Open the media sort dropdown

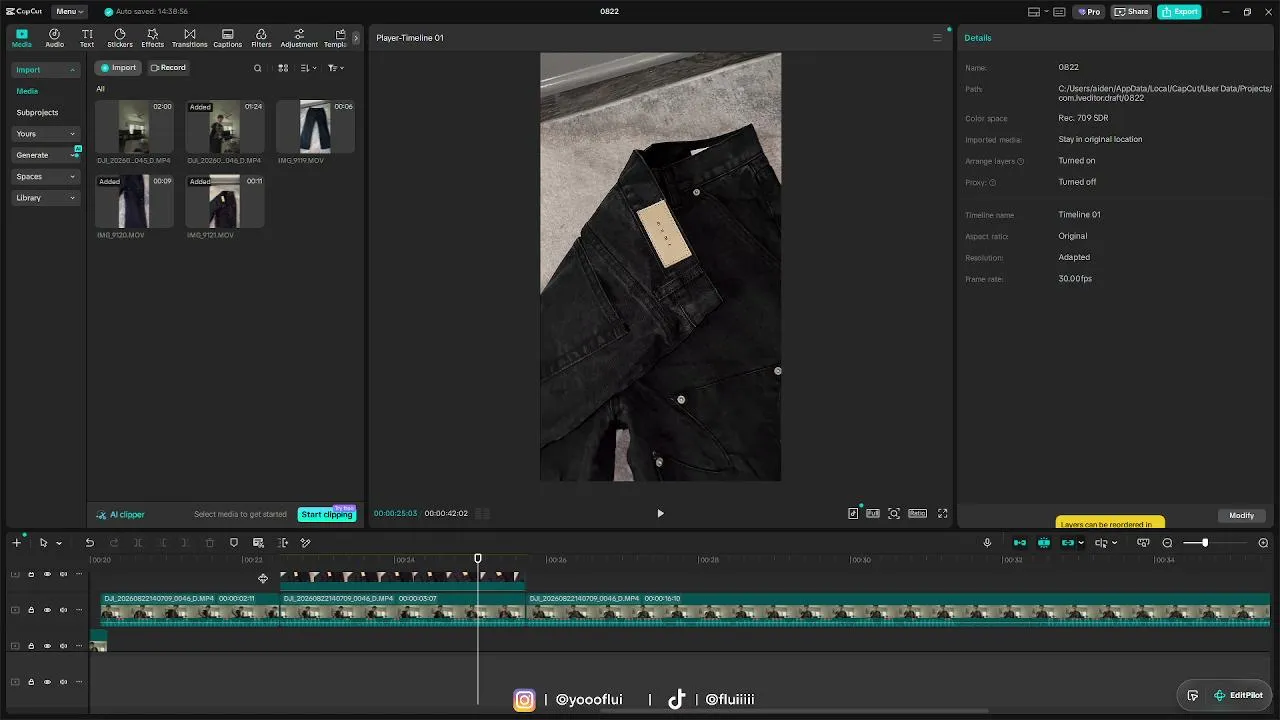(309, 68)
